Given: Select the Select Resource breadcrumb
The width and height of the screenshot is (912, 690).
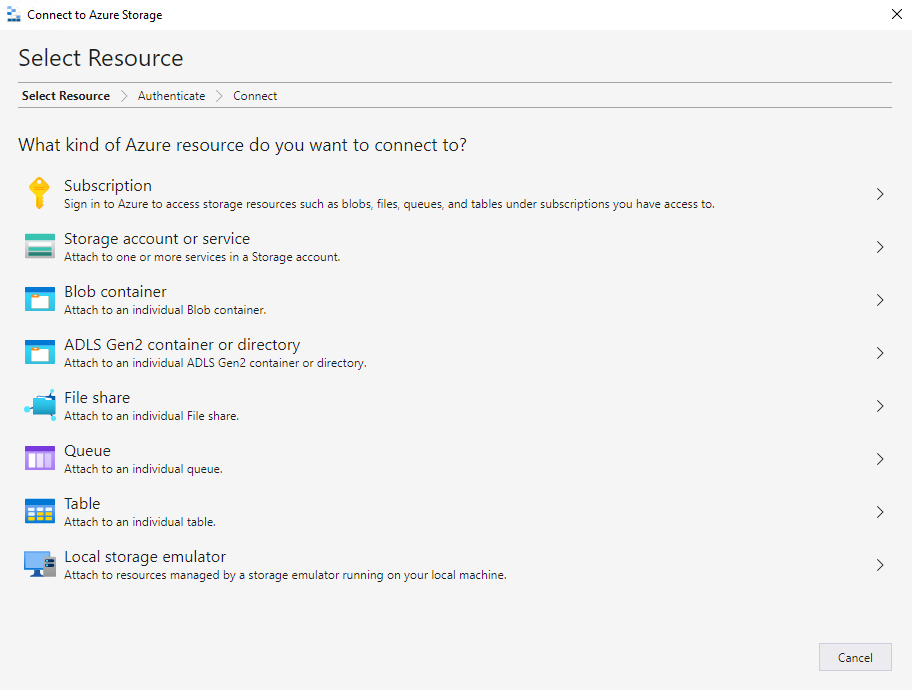Looking at the screenshot, I should coord(65,95).
